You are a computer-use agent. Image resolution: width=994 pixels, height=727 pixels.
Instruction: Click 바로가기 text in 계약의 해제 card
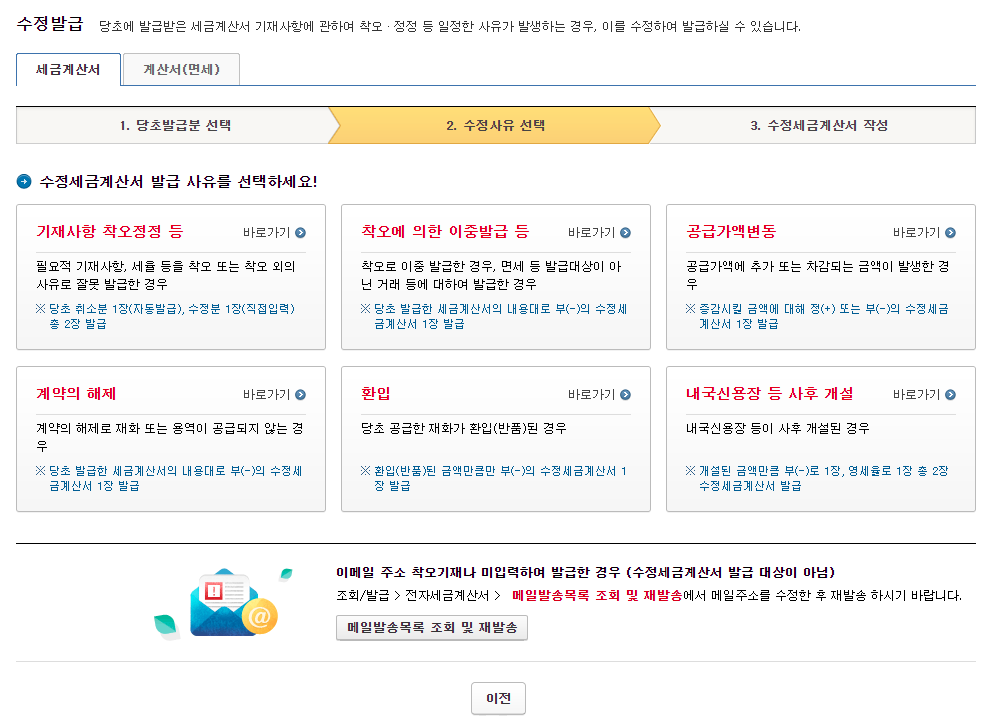click(x=266, y=395)
